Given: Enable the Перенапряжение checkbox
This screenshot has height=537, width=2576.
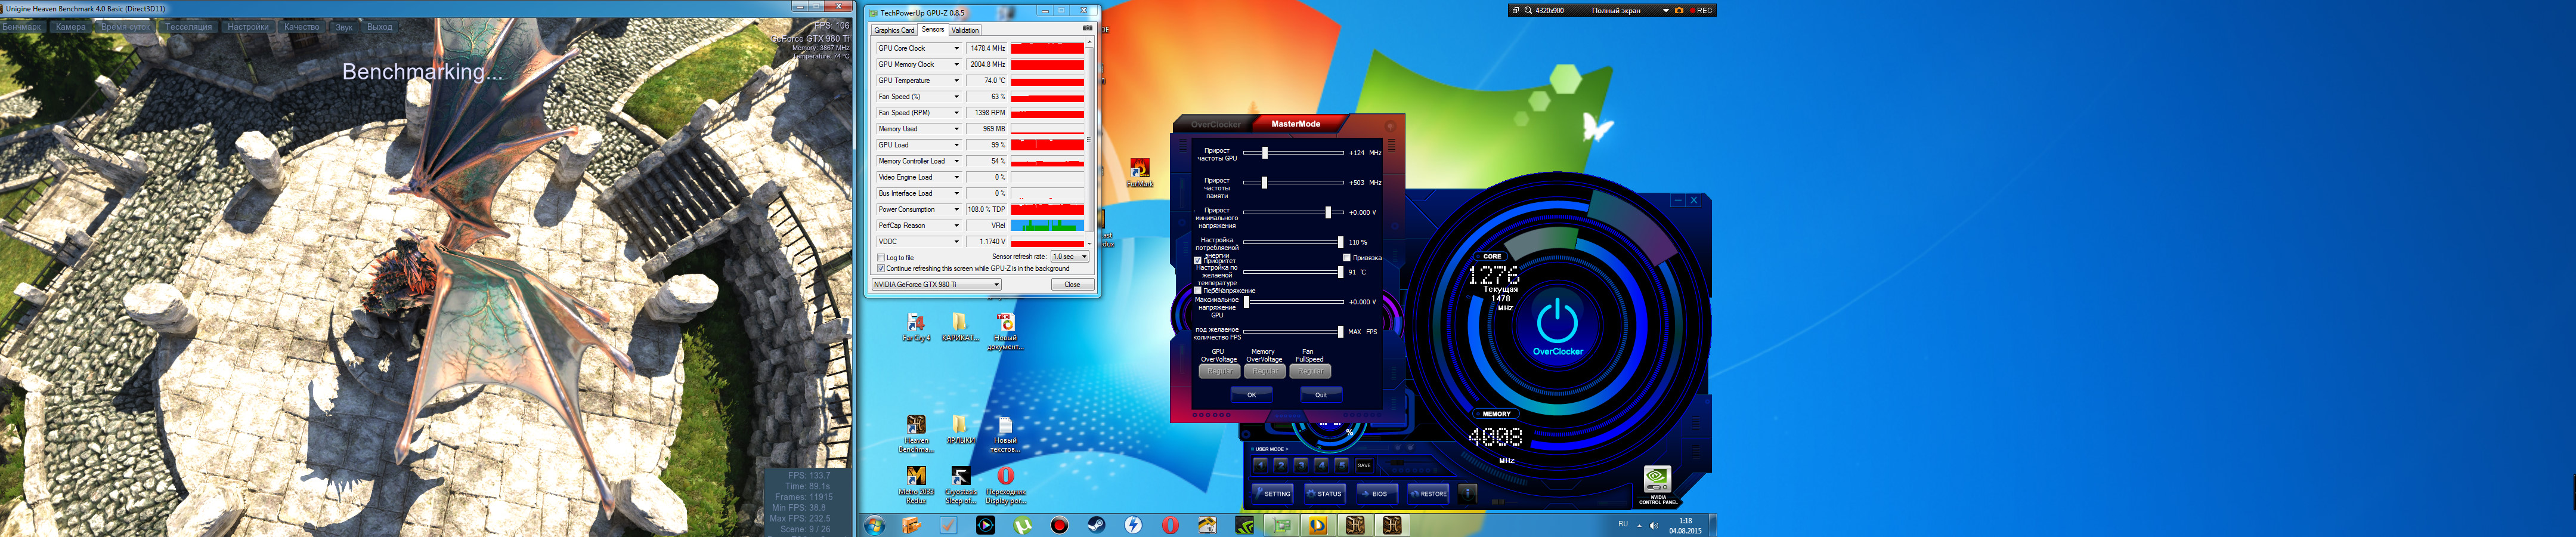Looking at the screenshot, I should click(x=1198, y=291).
